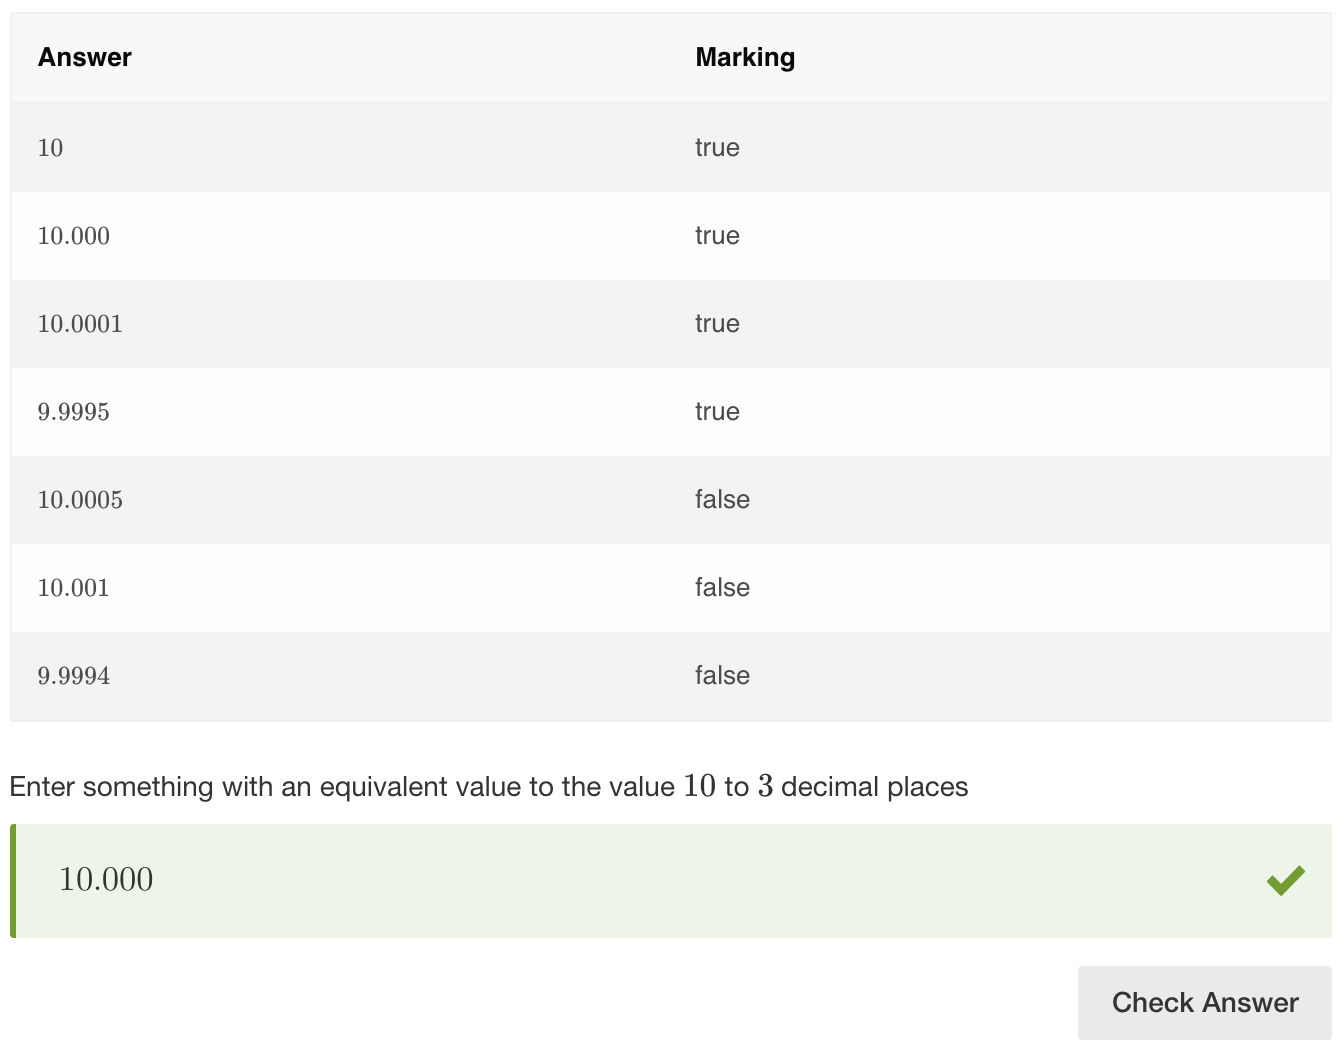Click the green checkmark icon
1344x1052 pixels.
pyautogui.click(x=1285, y=879)
